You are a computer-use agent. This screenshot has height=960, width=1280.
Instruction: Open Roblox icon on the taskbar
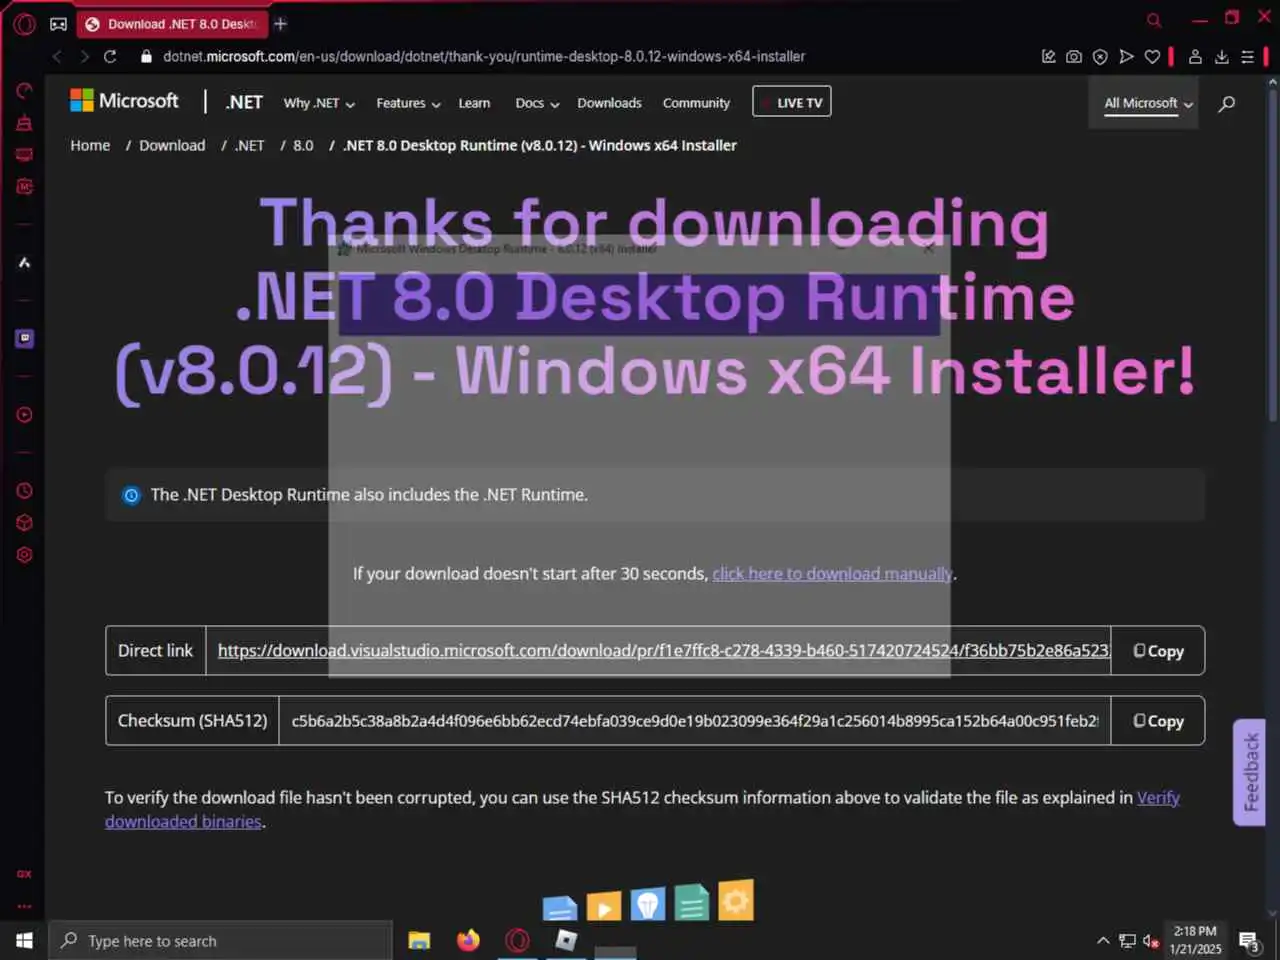[x=566, y=941]
